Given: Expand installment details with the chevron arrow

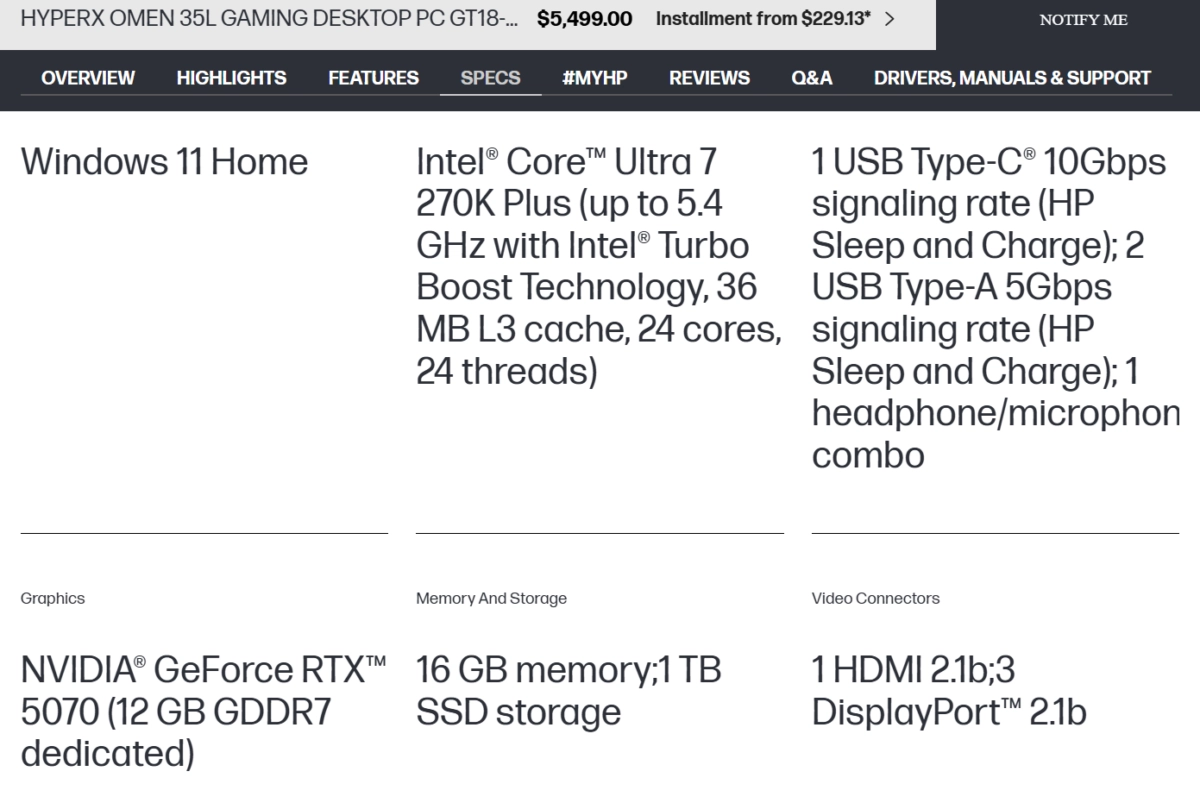Looking at the screenshot, I should (x=888, y=18).
